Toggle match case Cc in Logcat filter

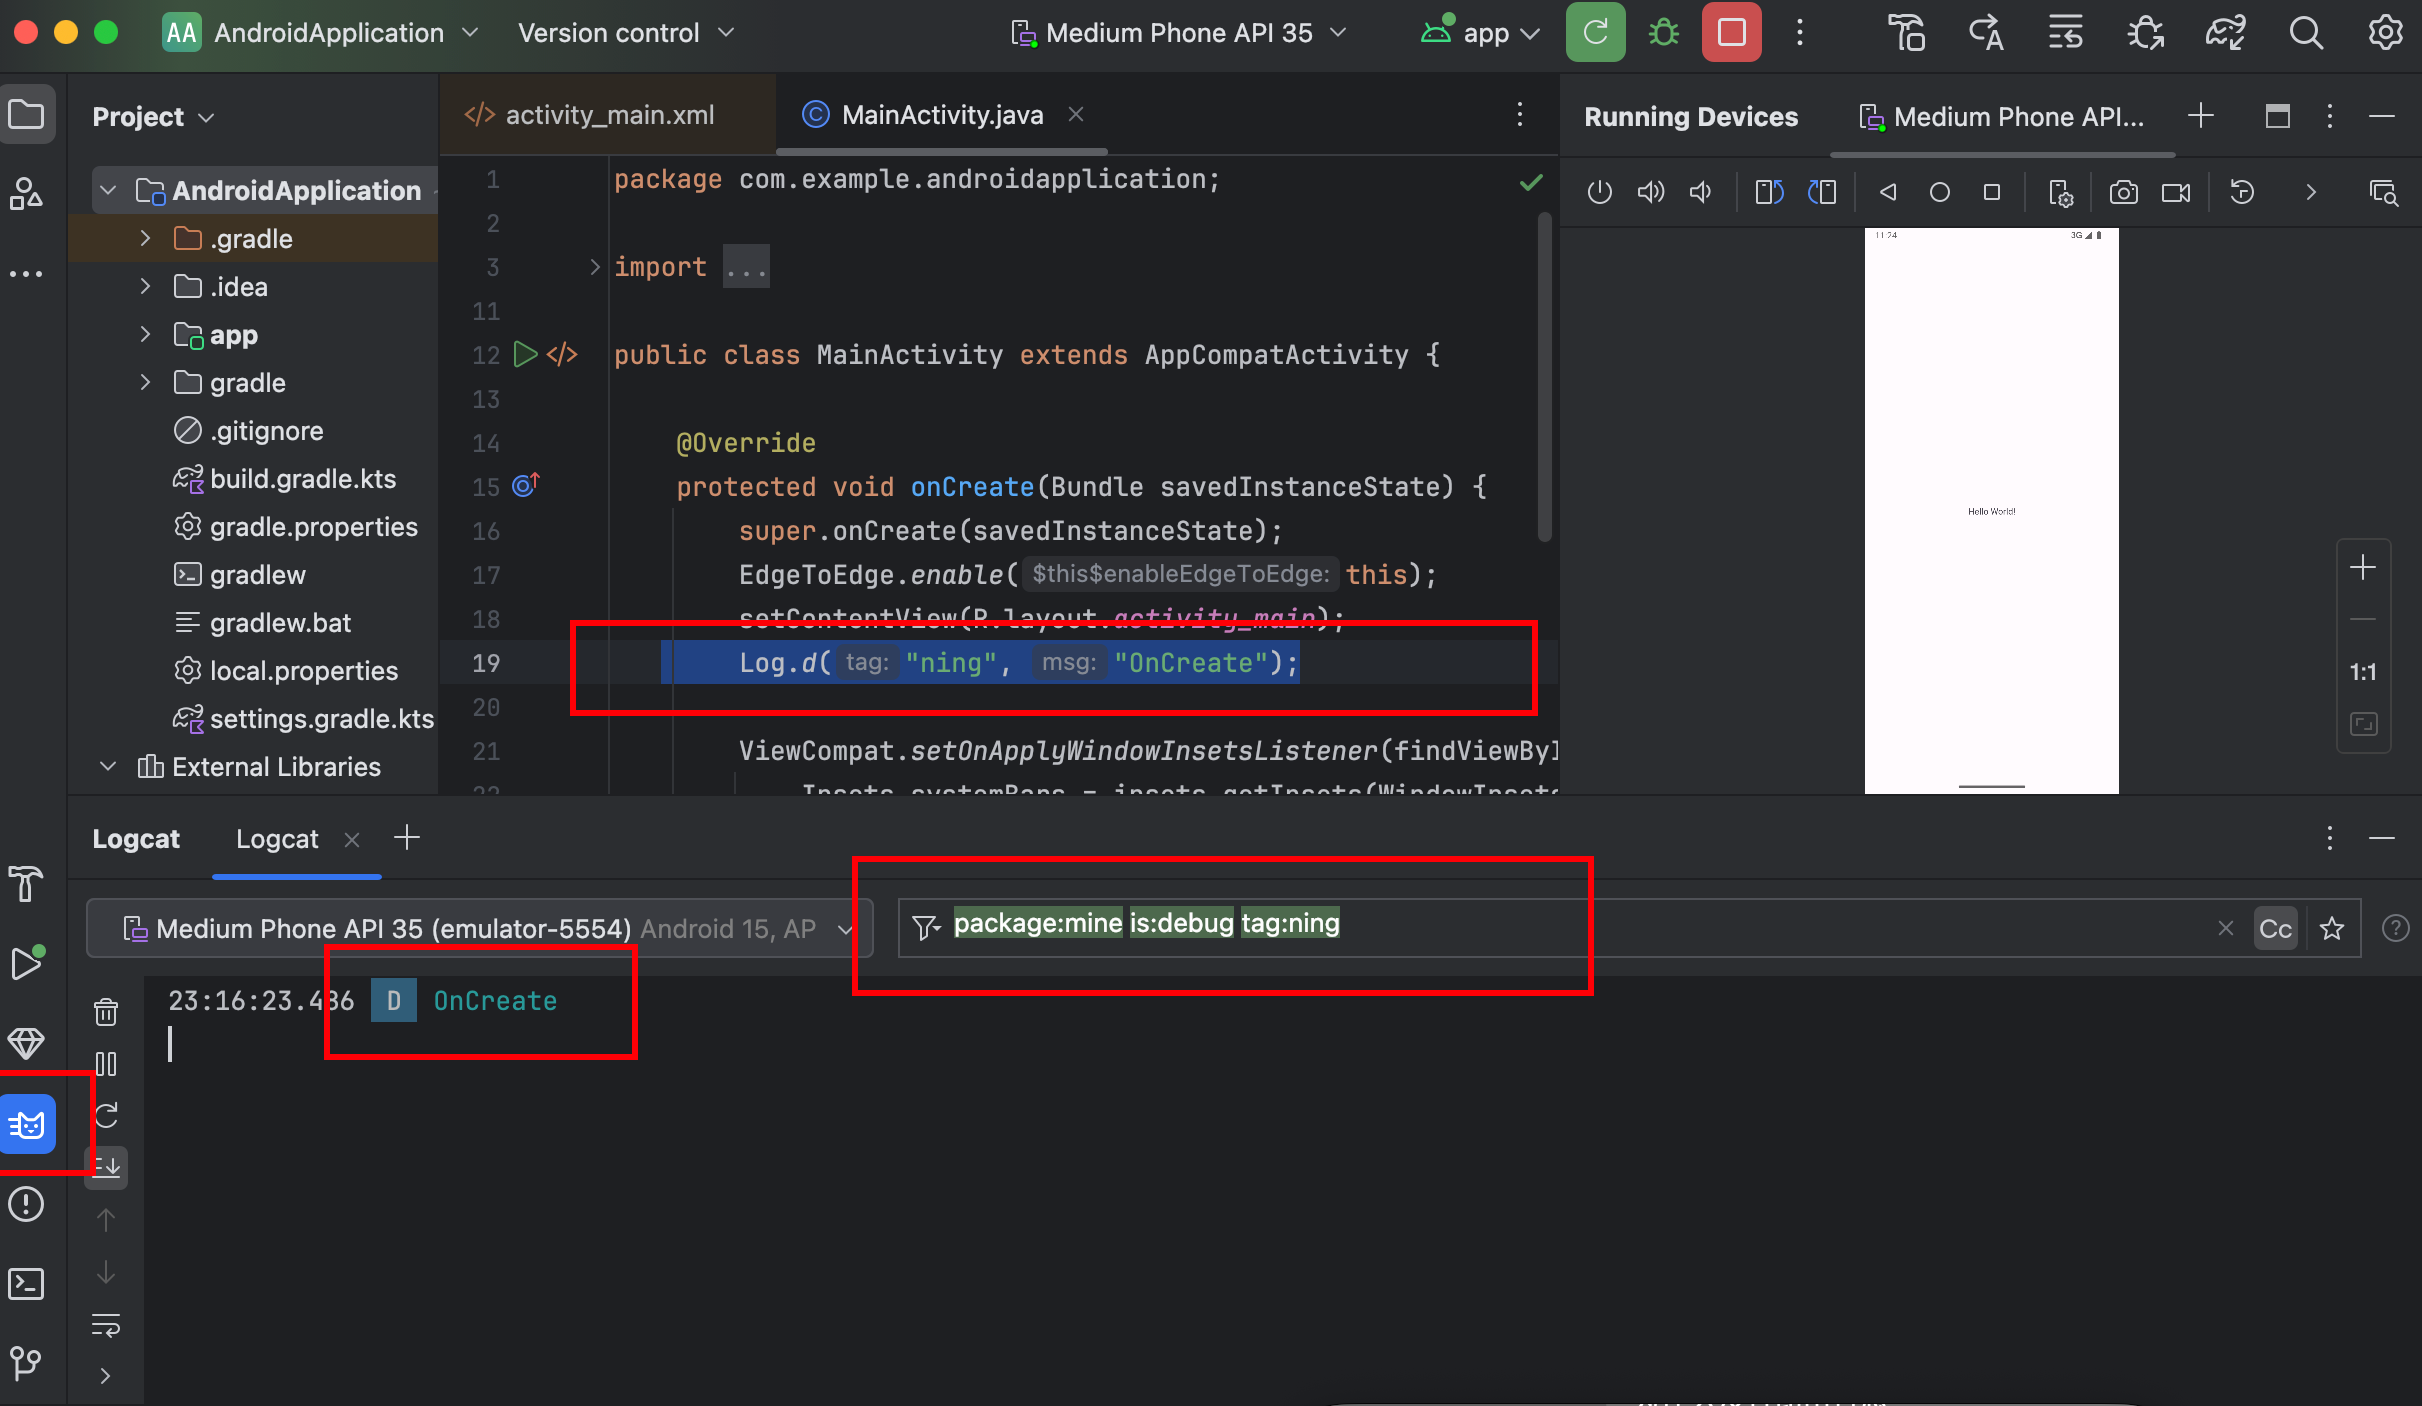pyautogui.click(x=2275, y=929)
